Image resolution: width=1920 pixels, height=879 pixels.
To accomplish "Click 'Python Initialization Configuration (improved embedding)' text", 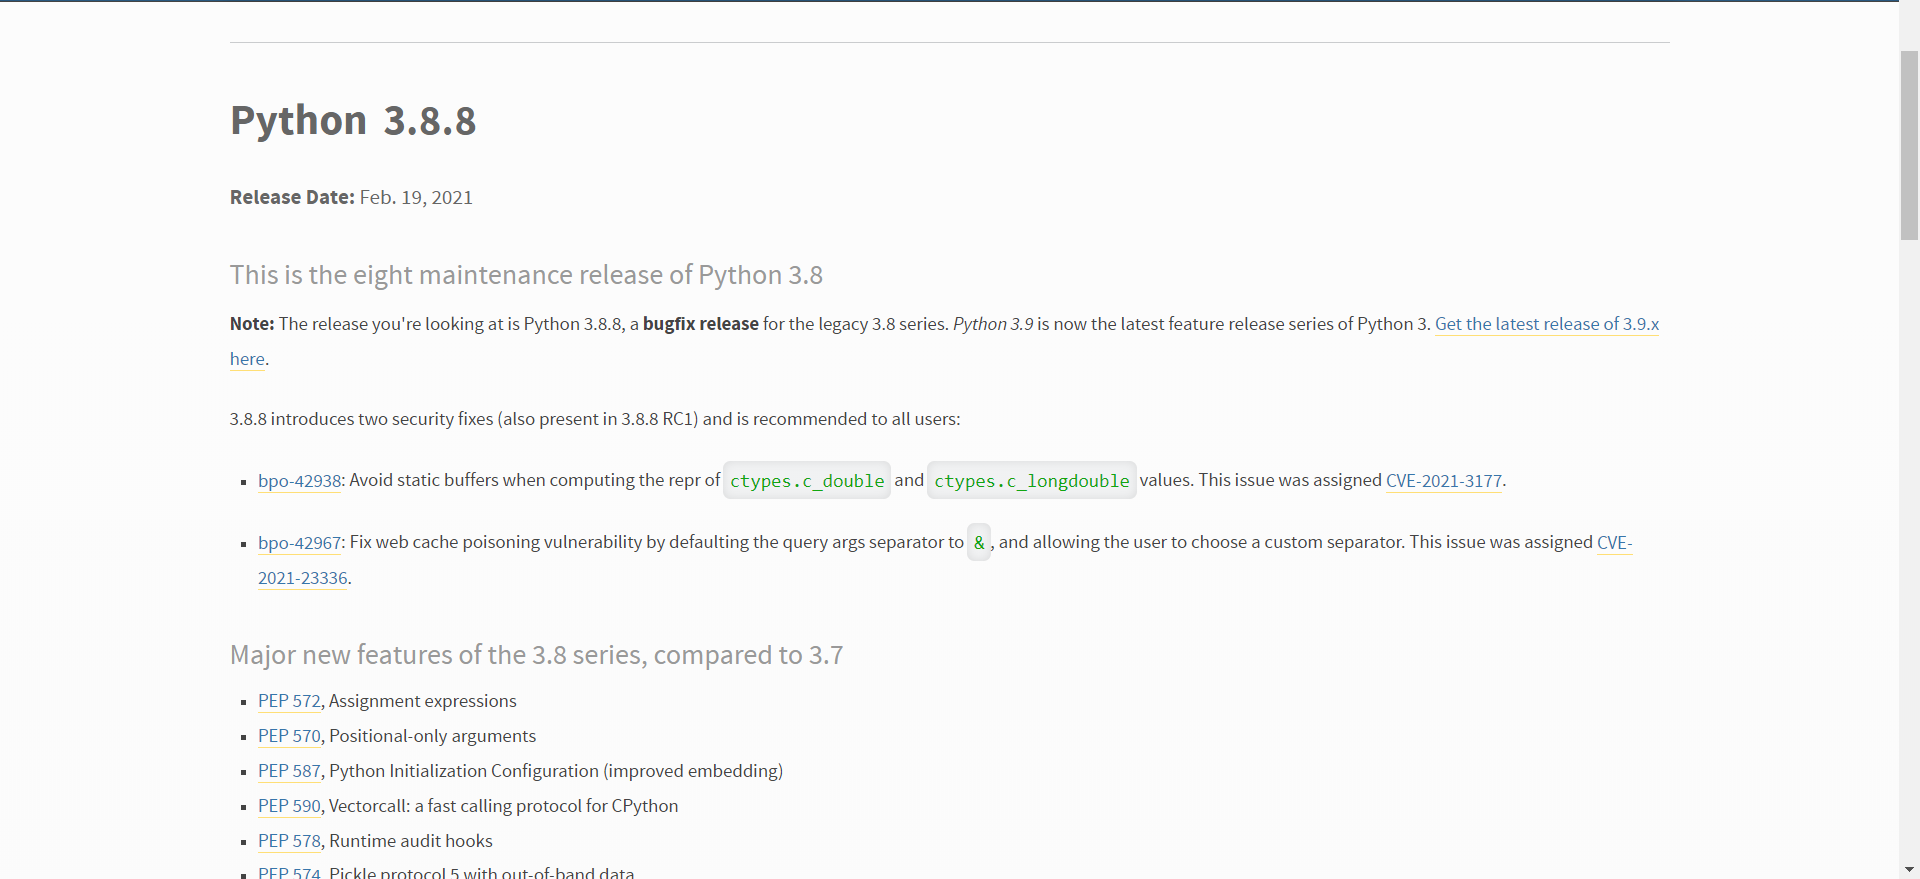I will coord(556,771).
